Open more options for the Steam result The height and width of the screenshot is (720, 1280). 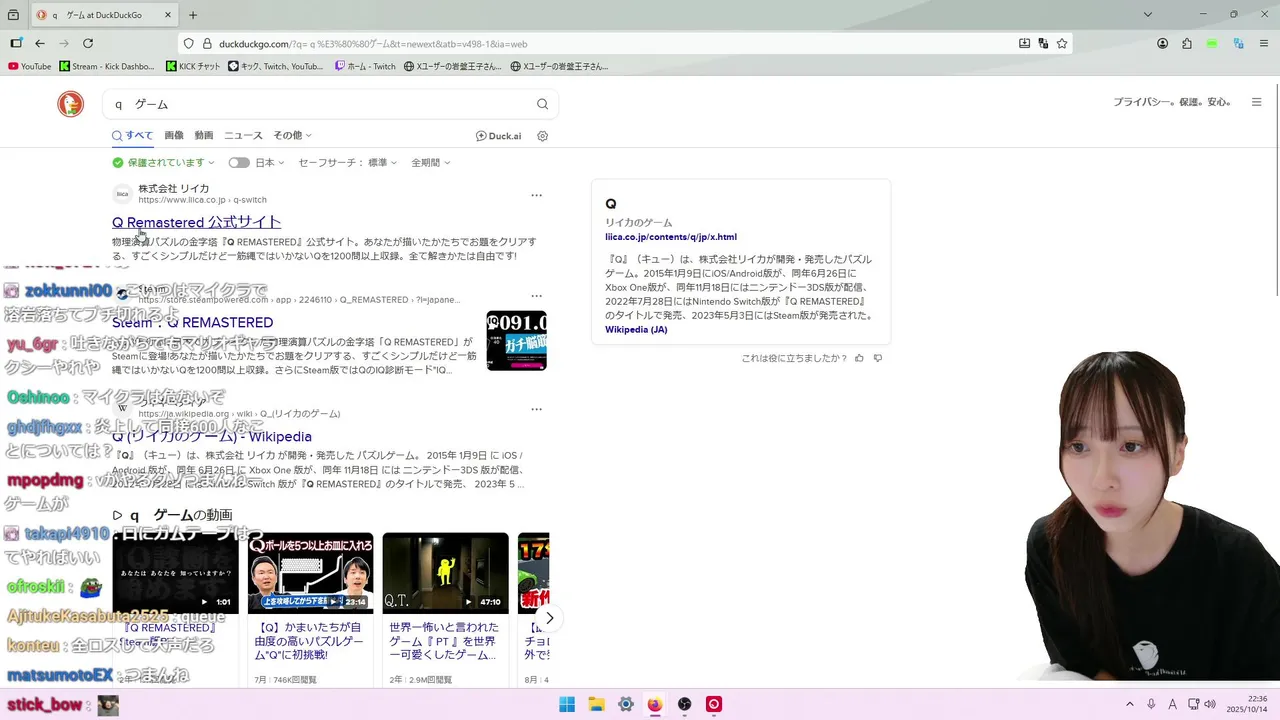[536, 296]
